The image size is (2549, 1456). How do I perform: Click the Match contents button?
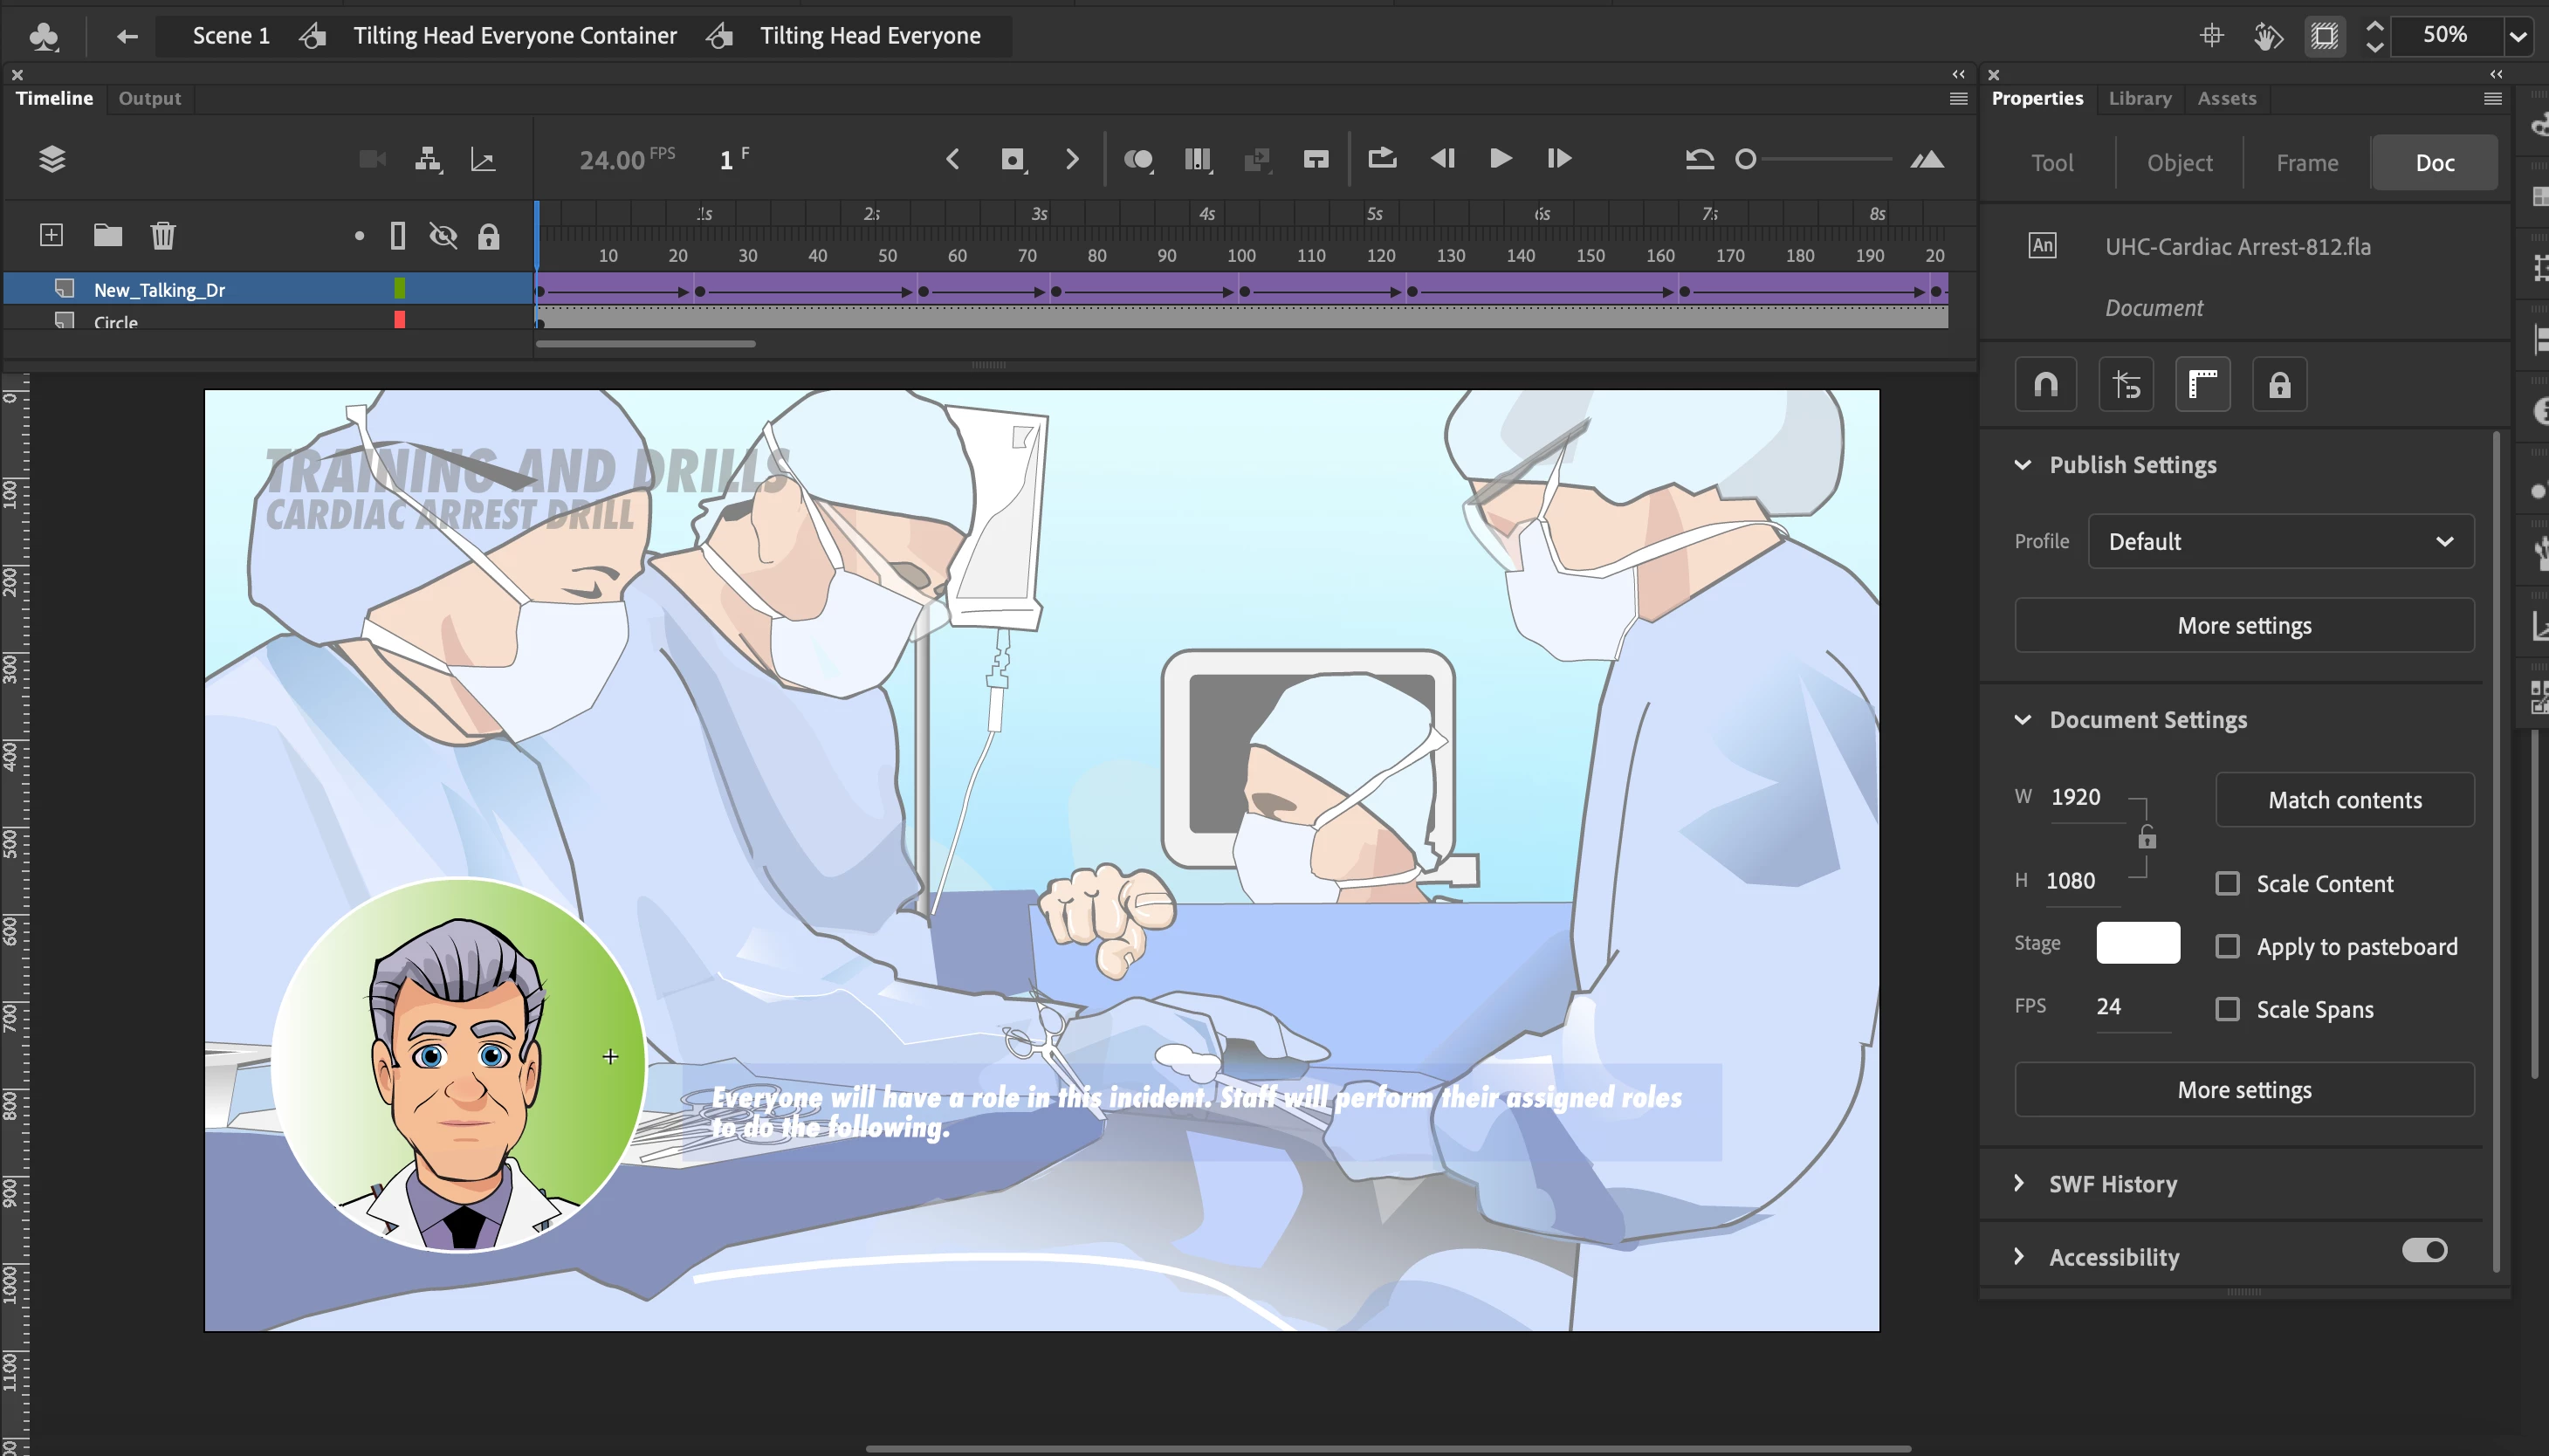[2344, 799]
